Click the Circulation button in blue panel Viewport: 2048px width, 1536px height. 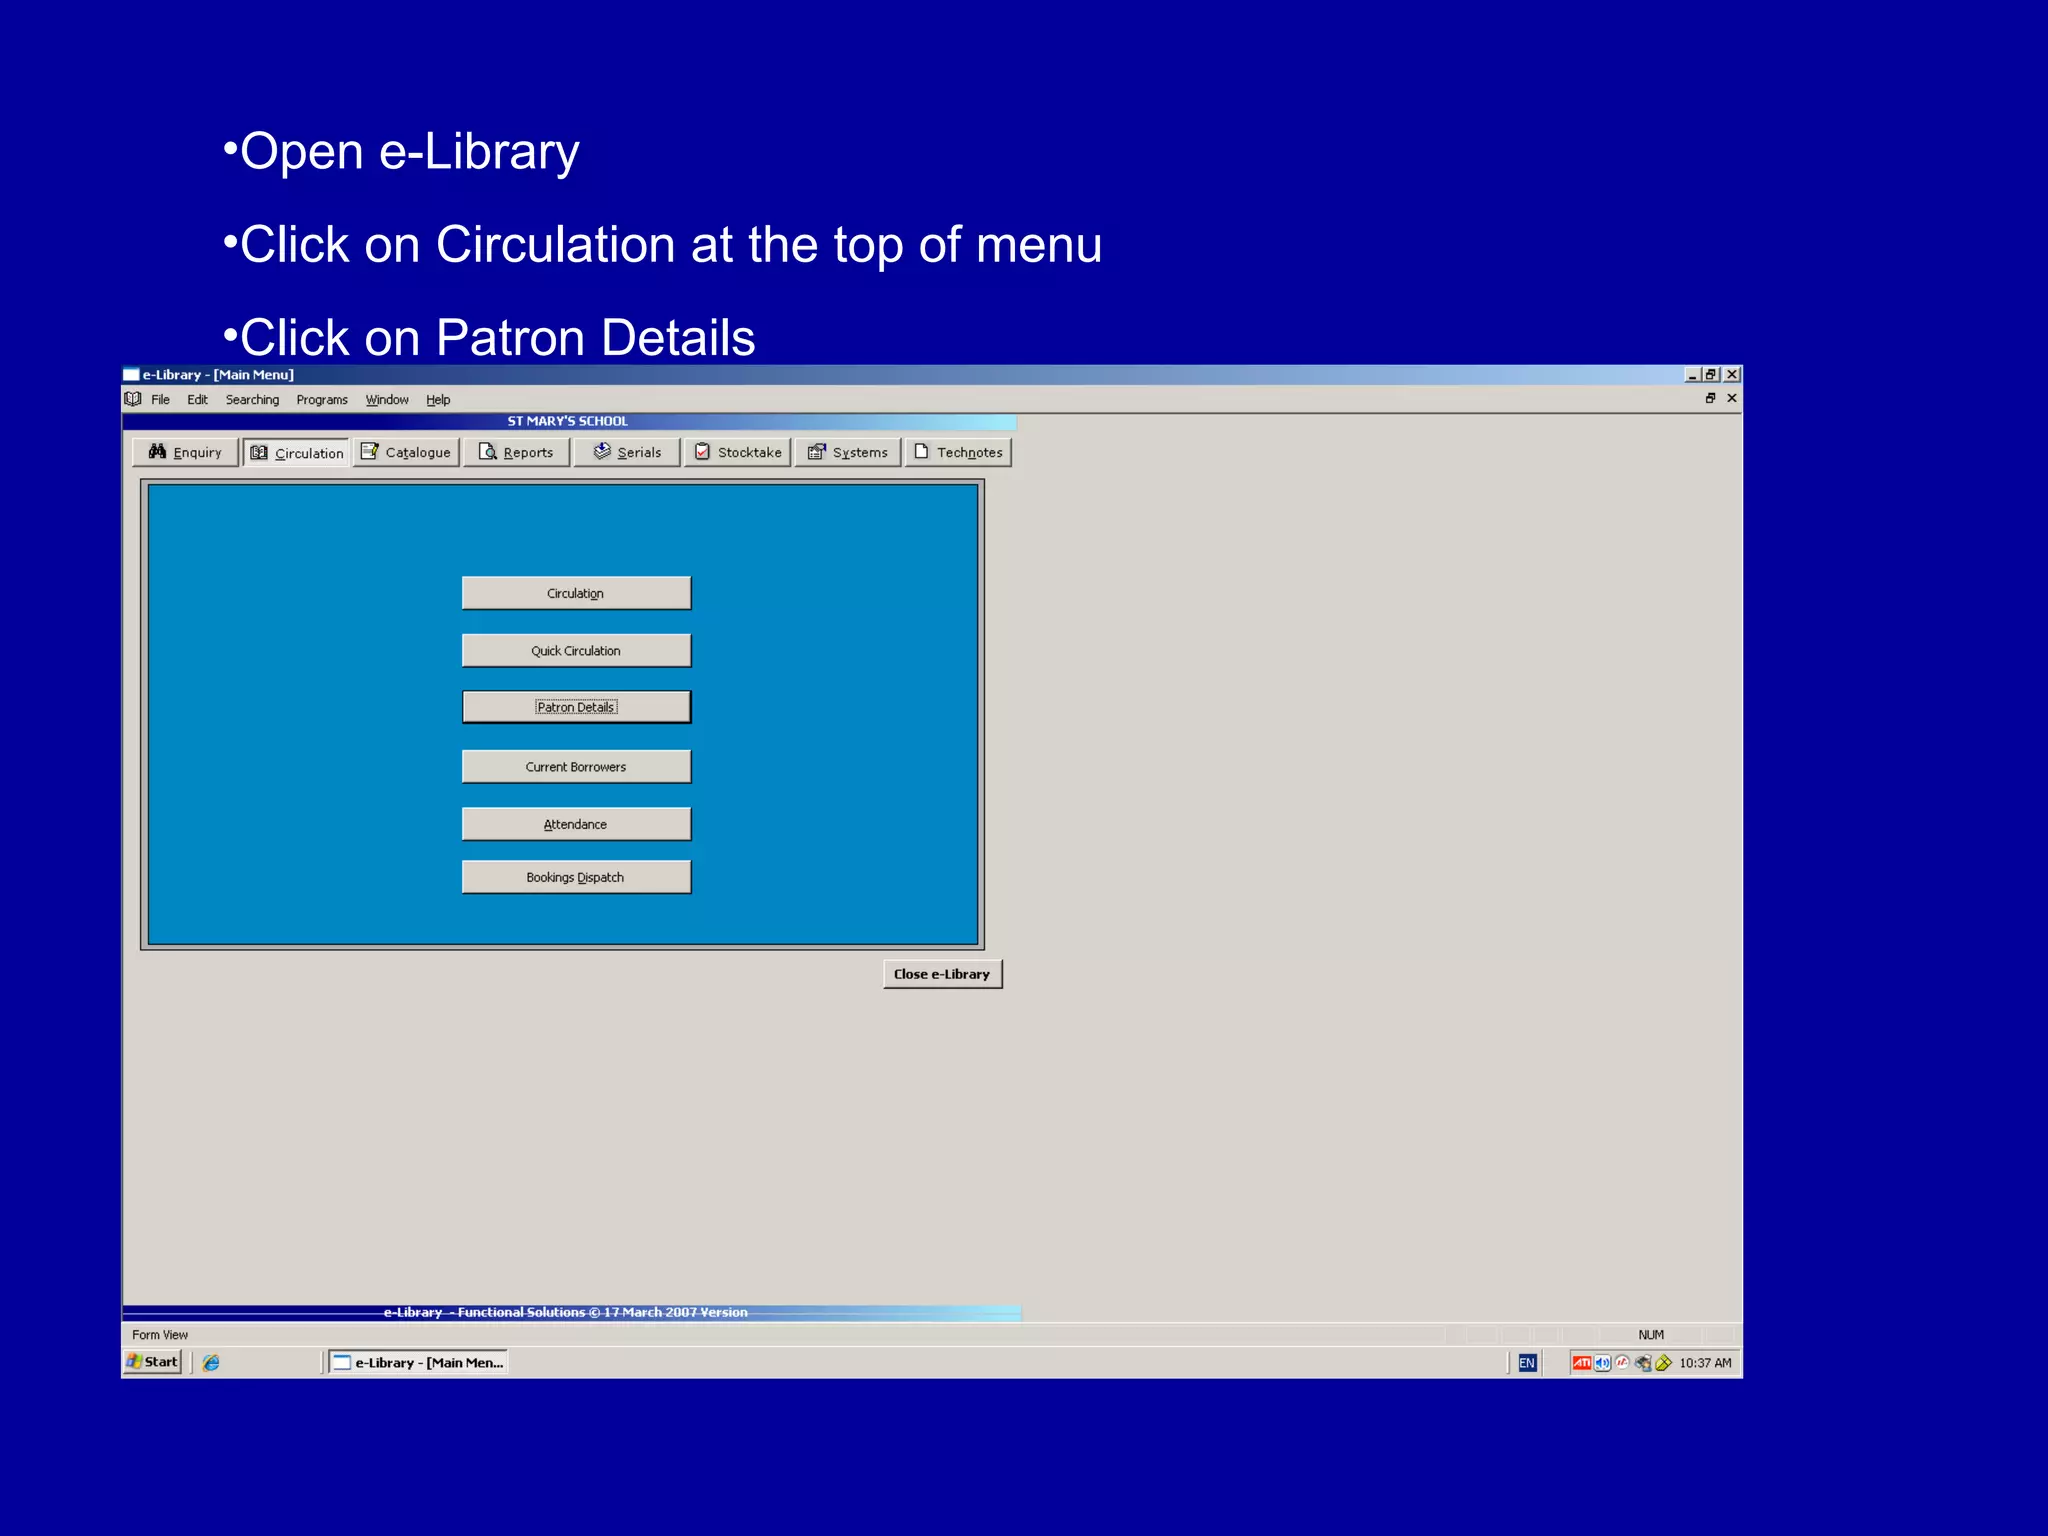coord(576,593)
